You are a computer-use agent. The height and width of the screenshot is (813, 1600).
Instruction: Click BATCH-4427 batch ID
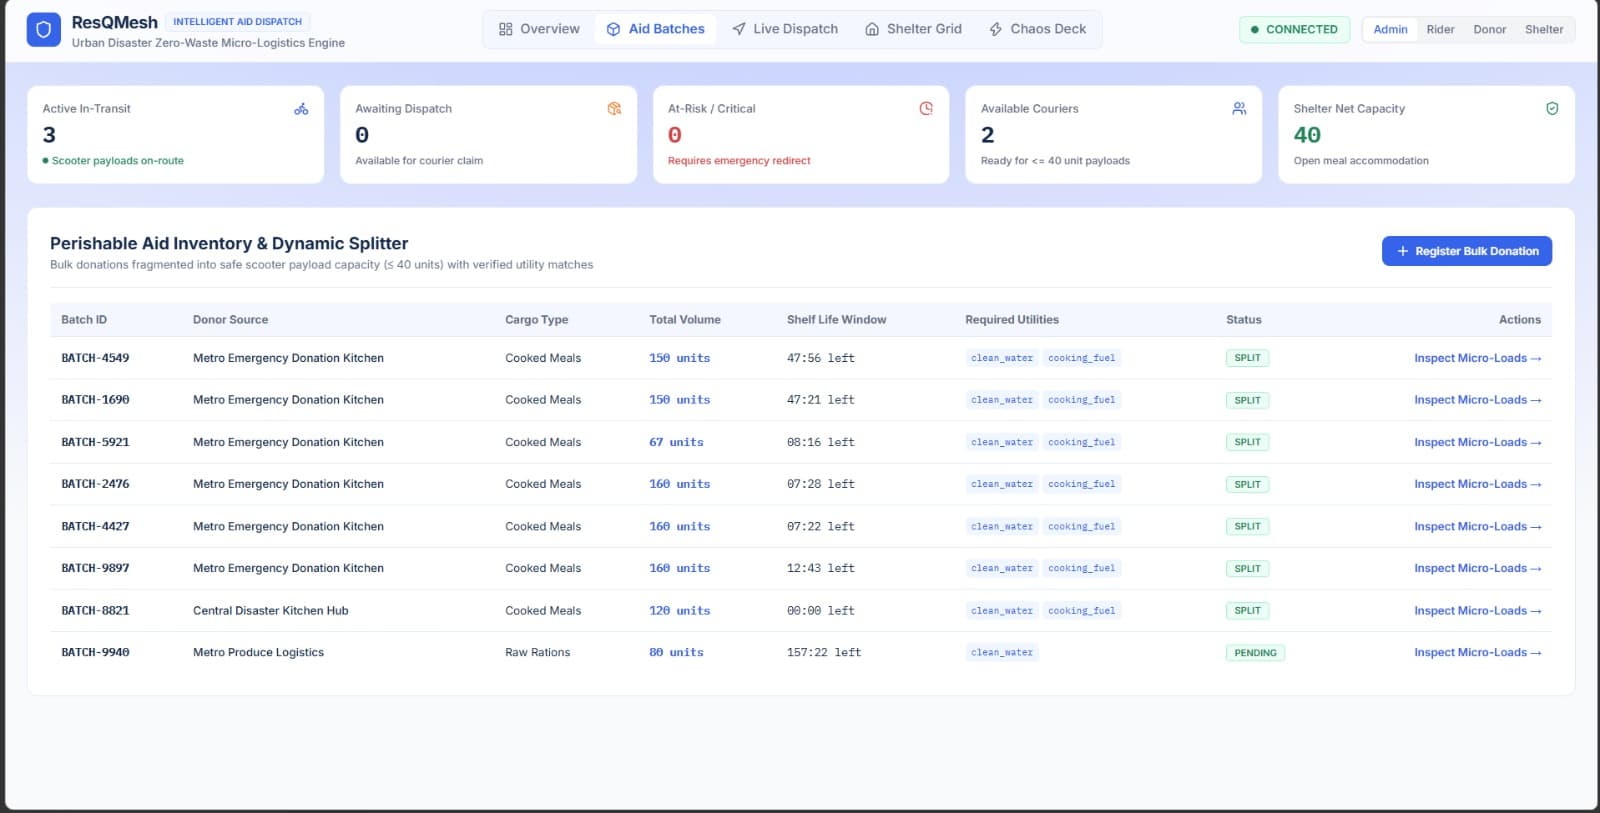[95, 526]
